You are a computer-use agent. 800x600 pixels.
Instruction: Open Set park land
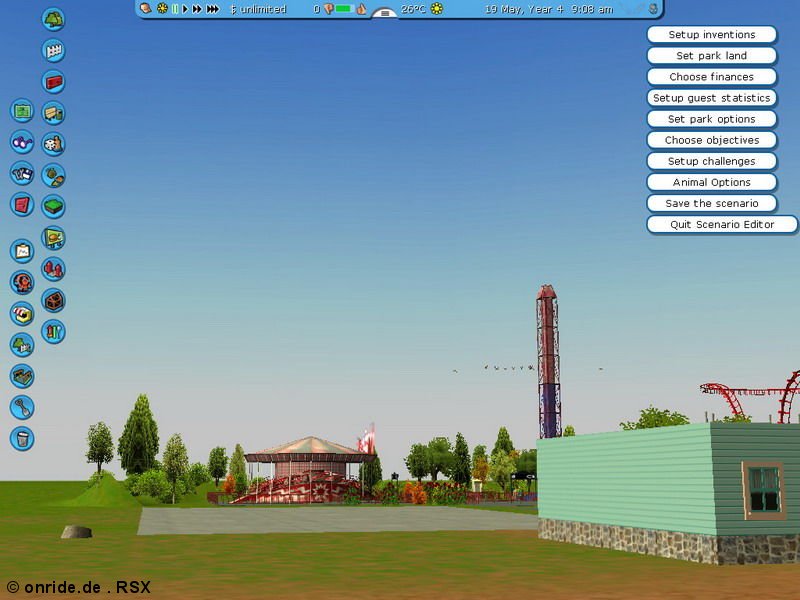coord(712,56)
